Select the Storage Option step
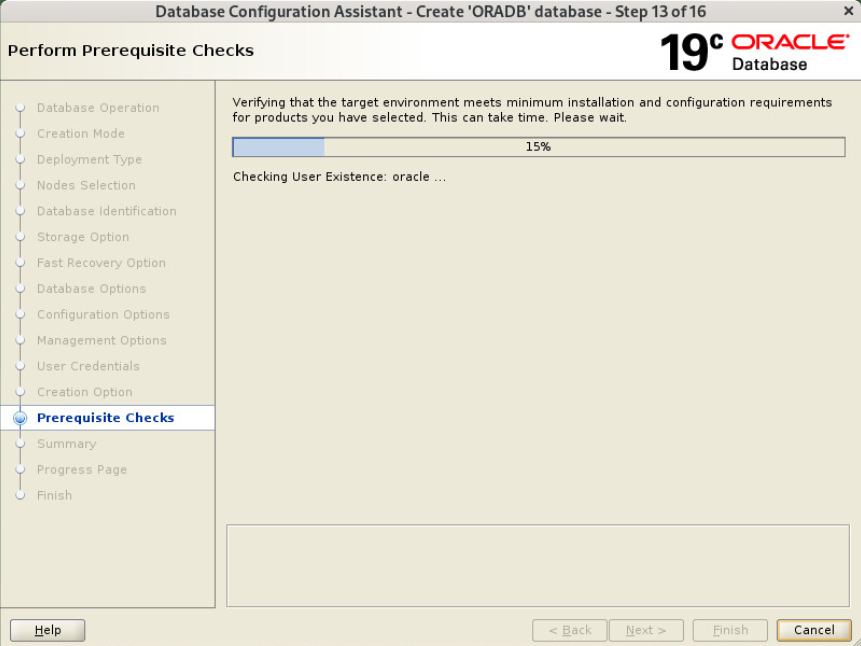This screenshot has height=646, width=861. (83, 237)
